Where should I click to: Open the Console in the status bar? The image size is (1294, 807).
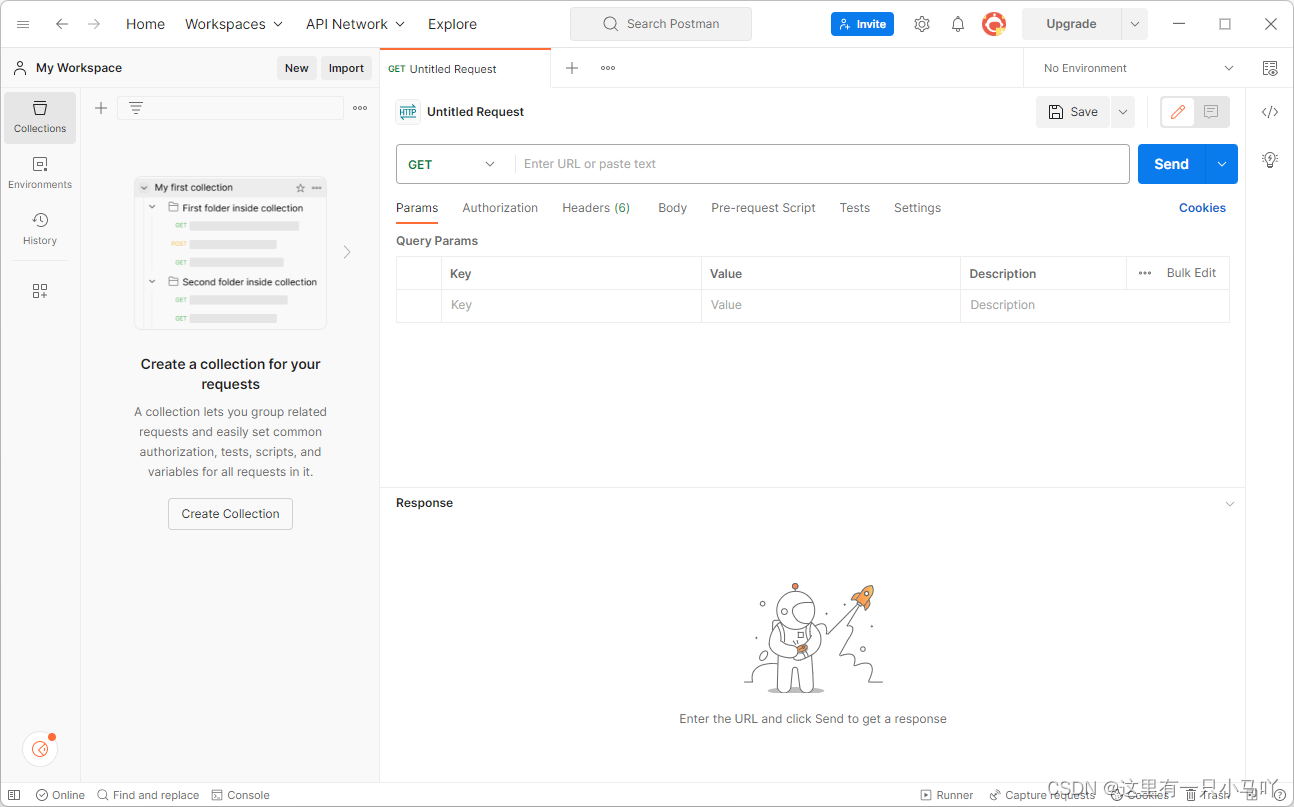click(241, 795)
